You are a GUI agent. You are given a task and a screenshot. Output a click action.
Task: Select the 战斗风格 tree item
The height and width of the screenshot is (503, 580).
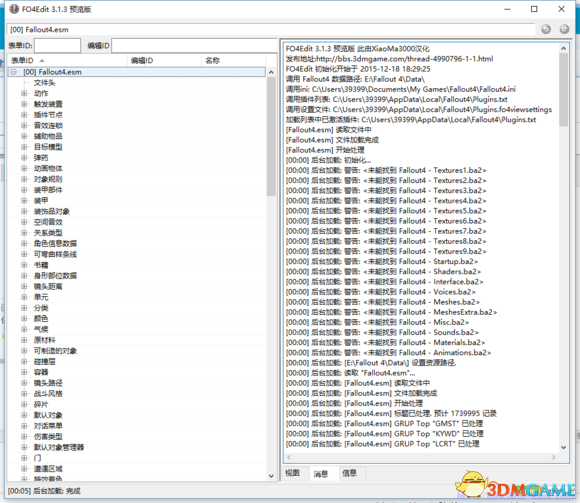click(48, 394)
